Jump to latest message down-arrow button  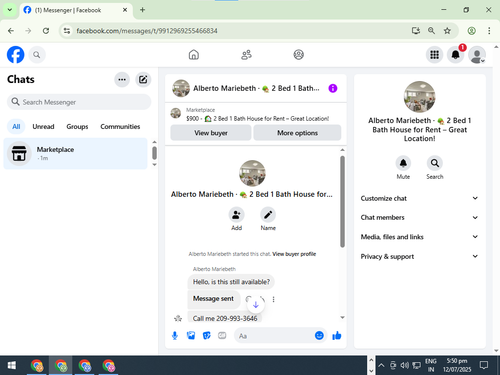pos(256,305)
